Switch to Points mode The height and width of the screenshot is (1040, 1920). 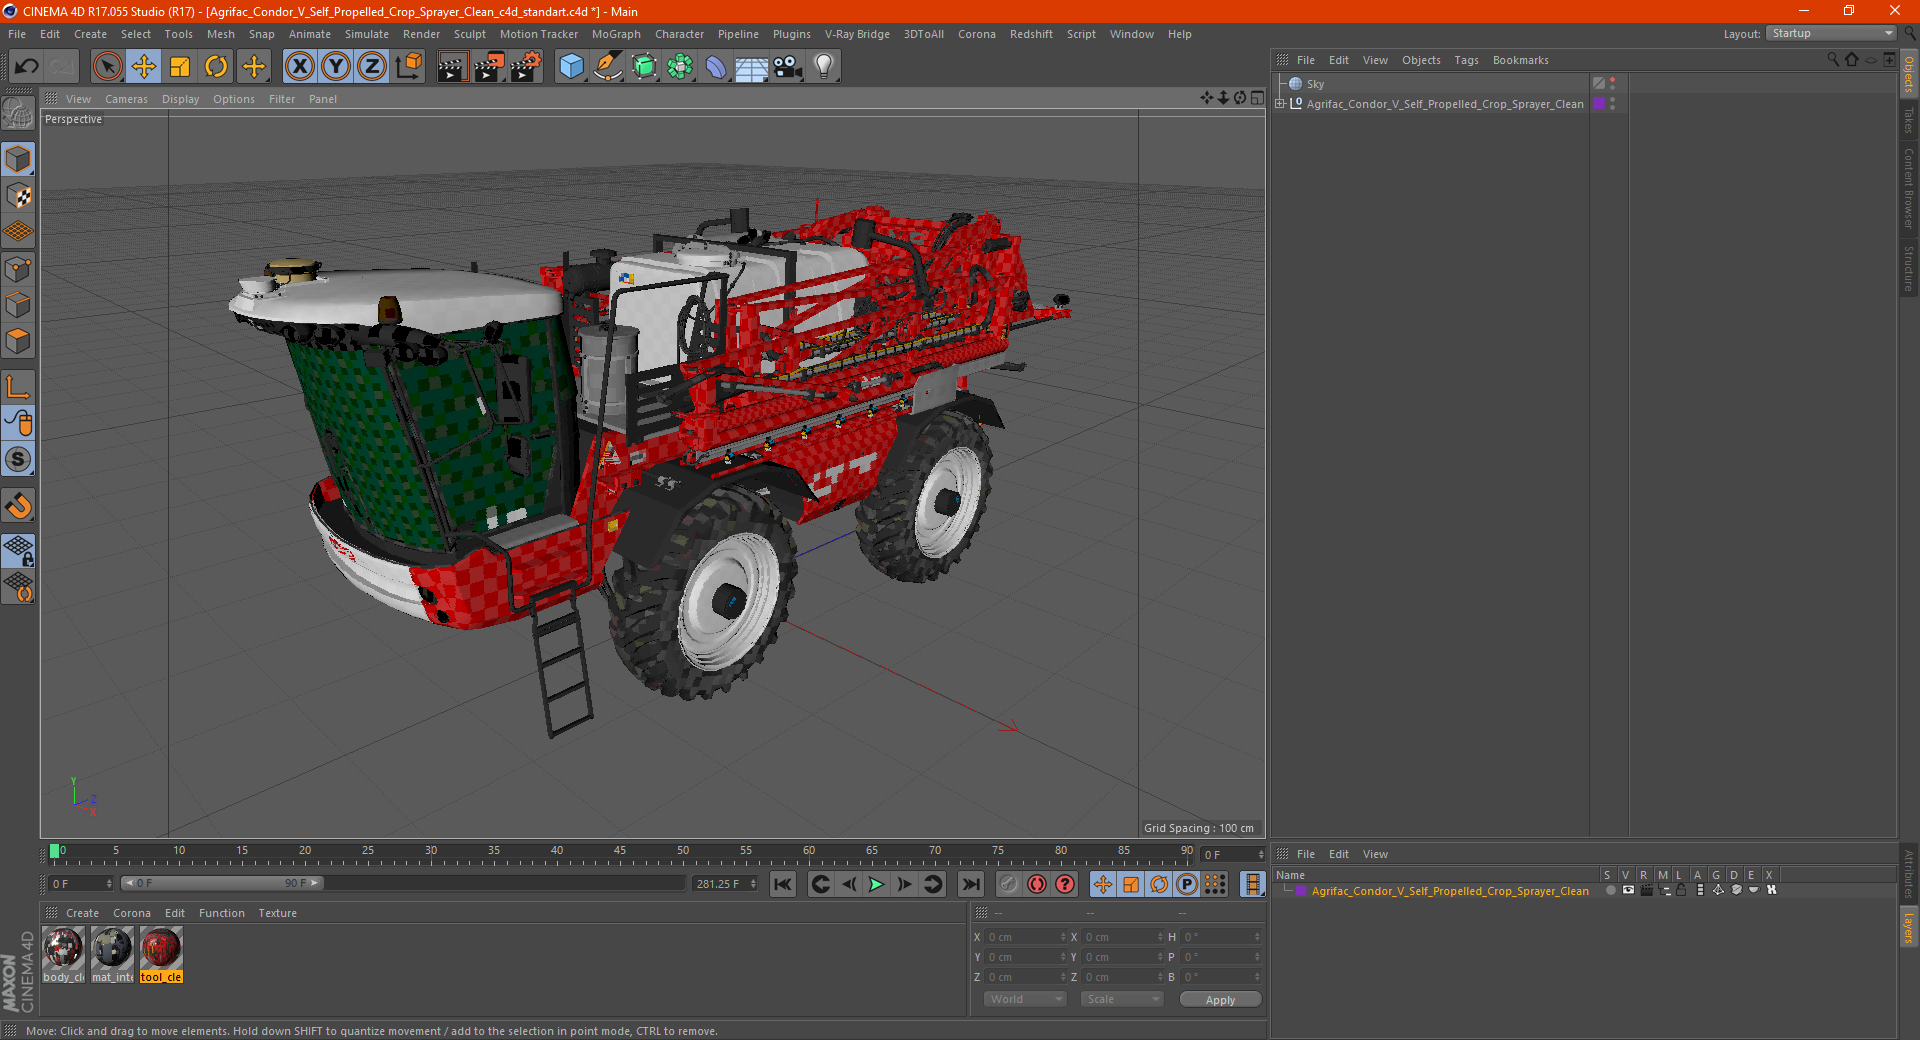tap(18, 269)
